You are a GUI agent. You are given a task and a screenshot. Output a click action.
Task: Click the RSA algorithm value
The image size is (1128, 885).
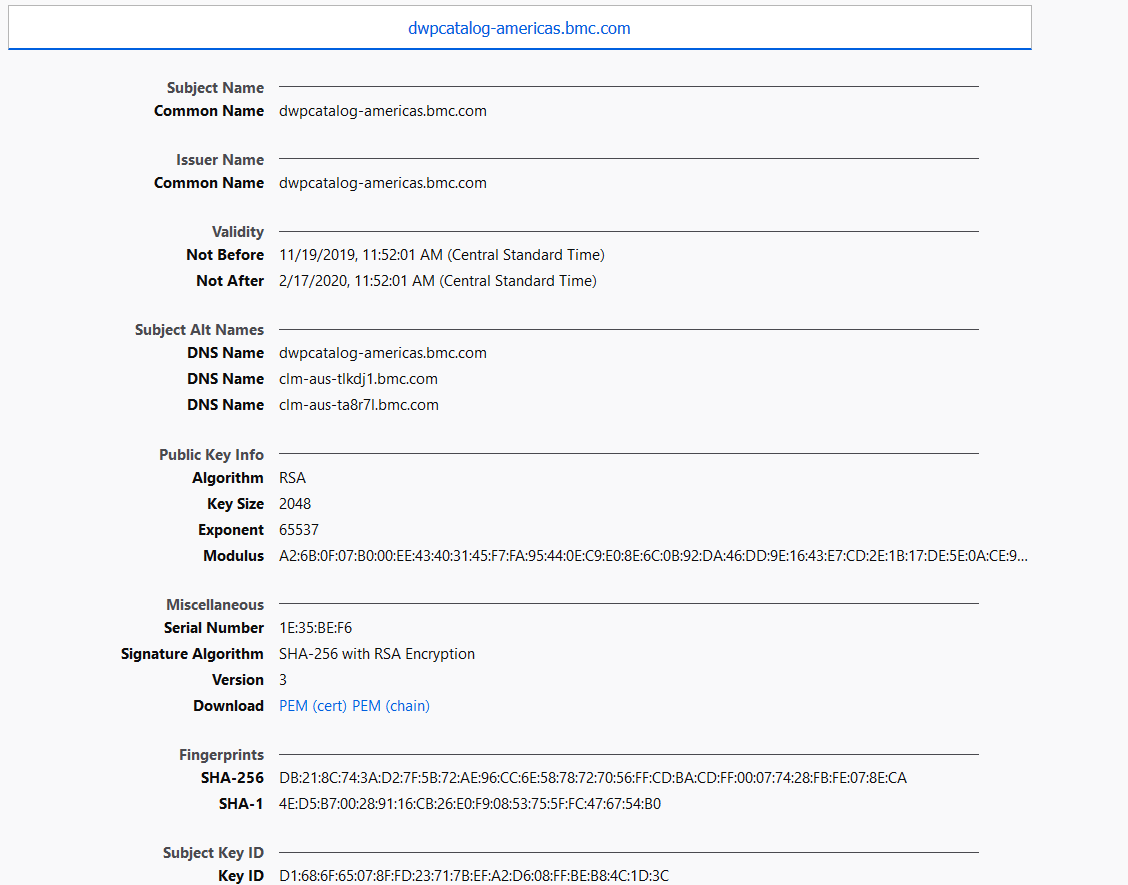pyautogui.click(x=292, y=478)
